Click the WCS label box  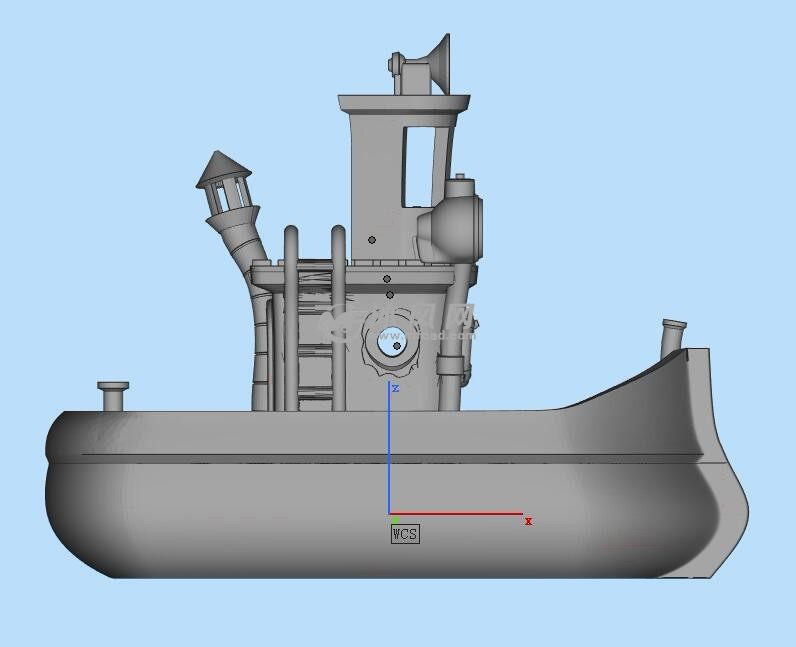point(404,534)
